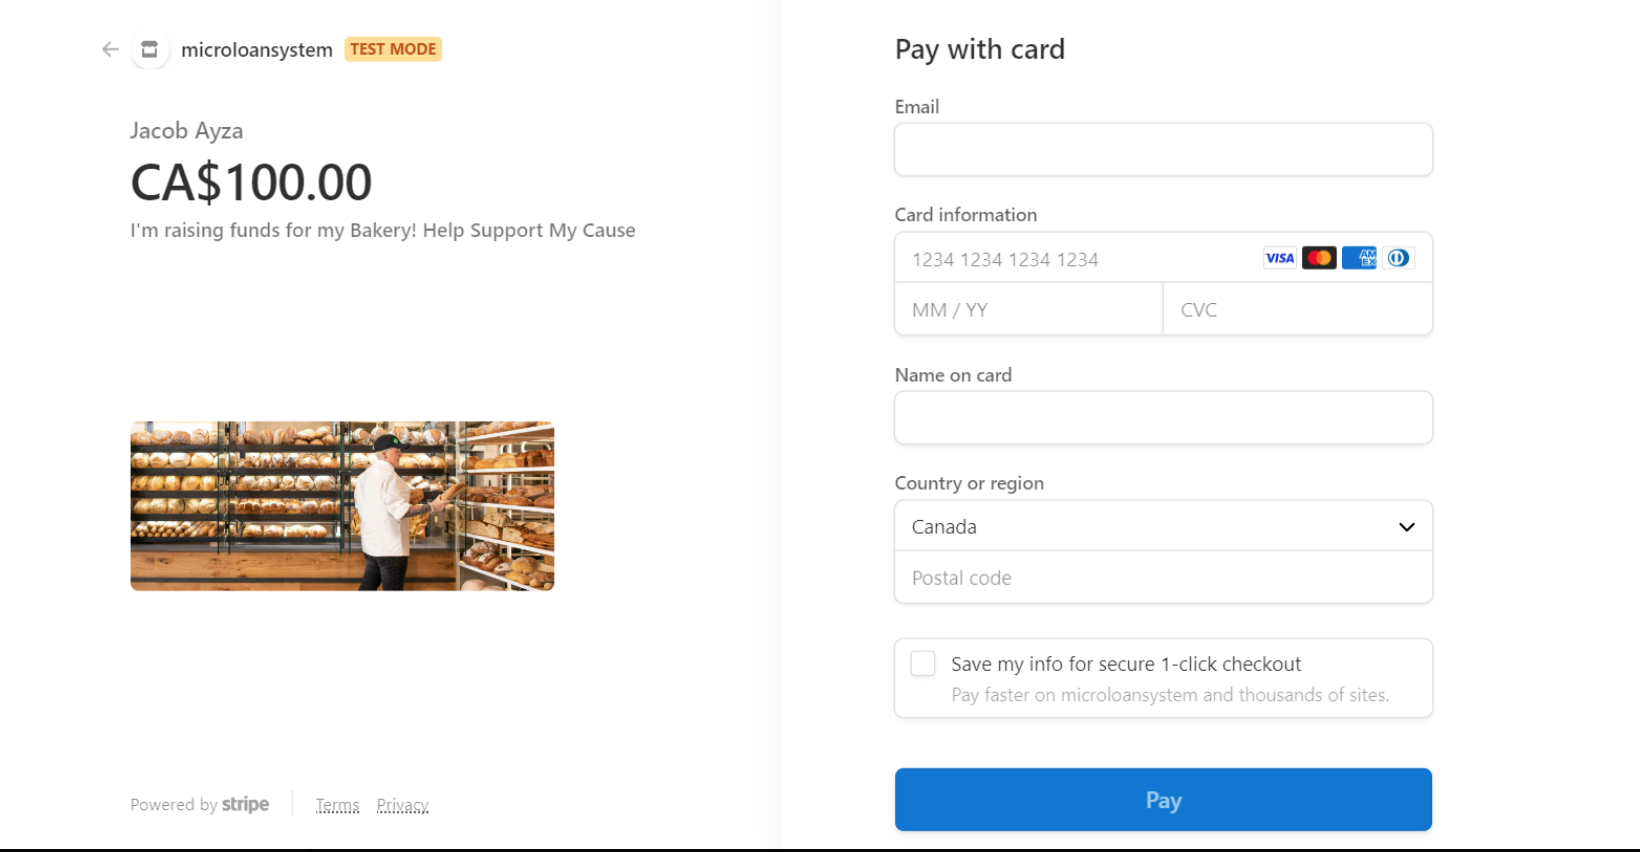This screenshot has height=852, width=1640.
Task: Enable Save my info checkbox
Action: (923, 663)
